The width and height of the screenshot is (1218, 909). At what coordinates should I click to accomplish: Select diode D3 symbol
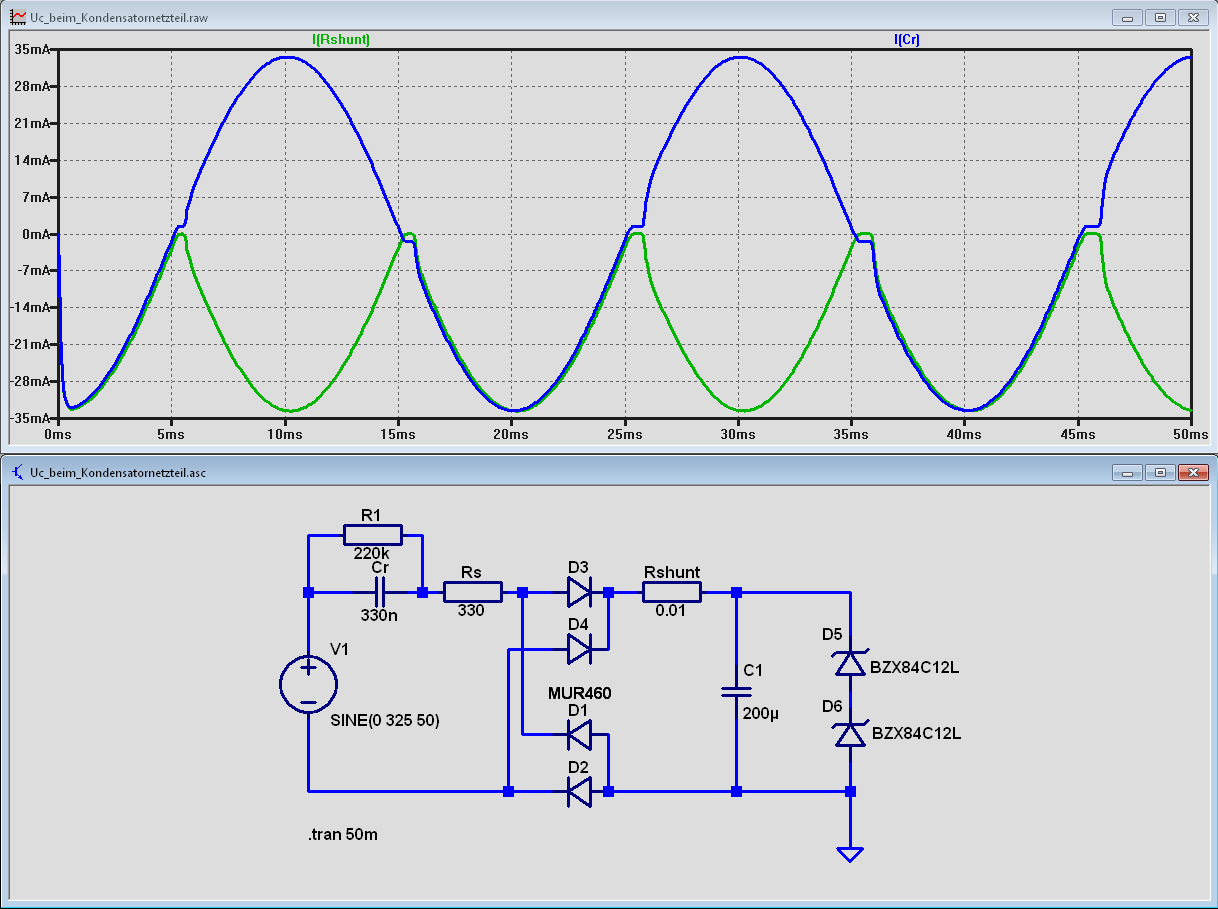point(580,592)
